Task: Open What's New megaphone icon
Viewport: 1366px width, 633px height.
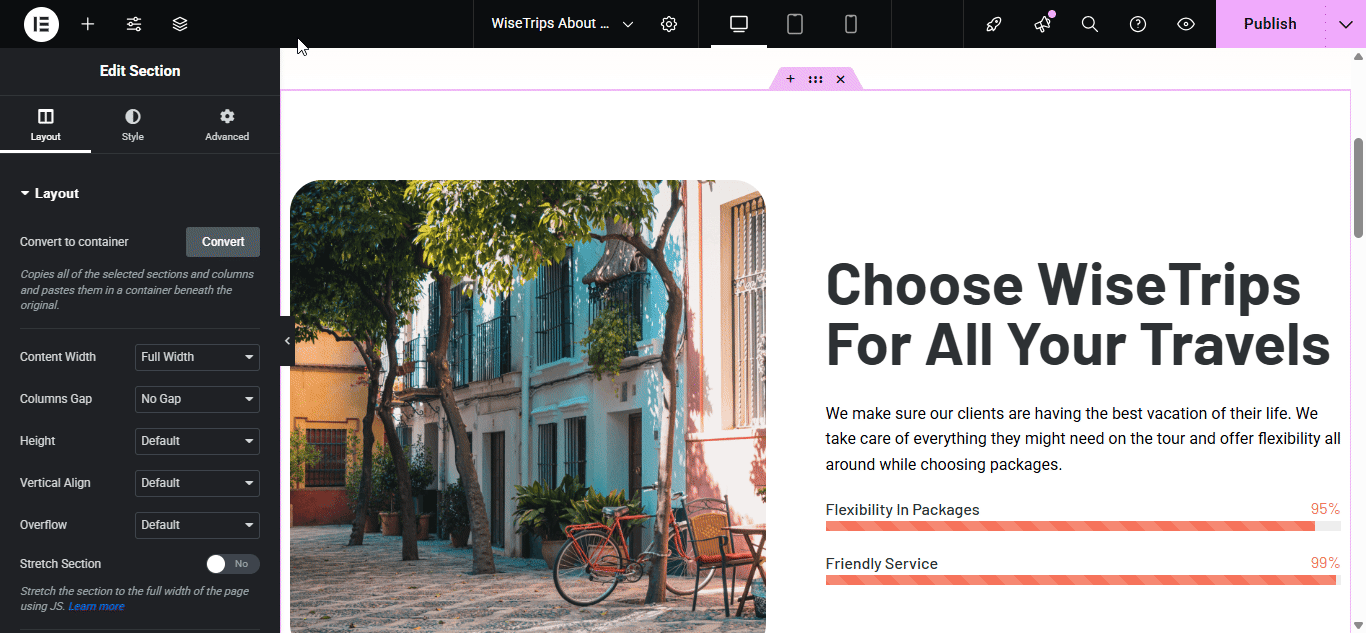Action: 1042,24
